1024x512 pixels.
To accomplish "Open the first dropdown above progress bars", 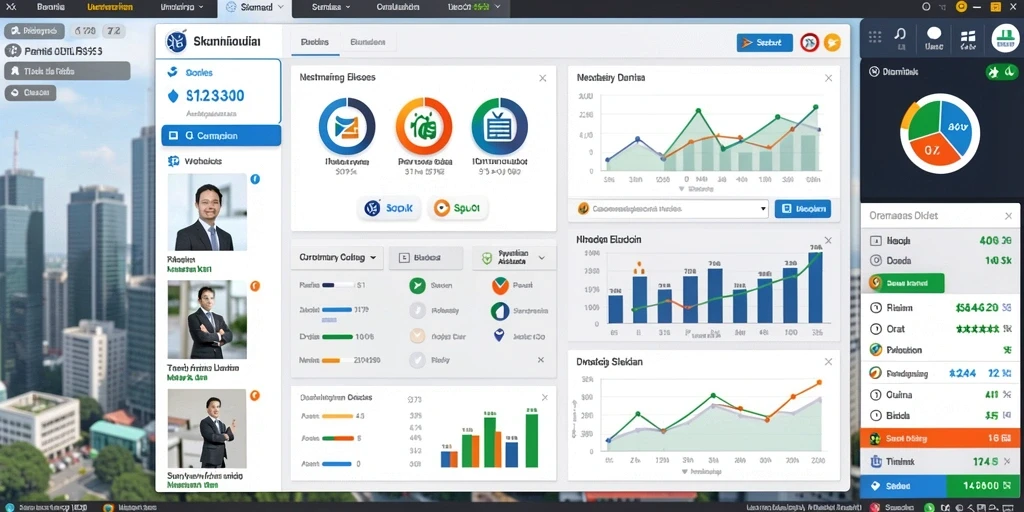I will coord(337,258).
